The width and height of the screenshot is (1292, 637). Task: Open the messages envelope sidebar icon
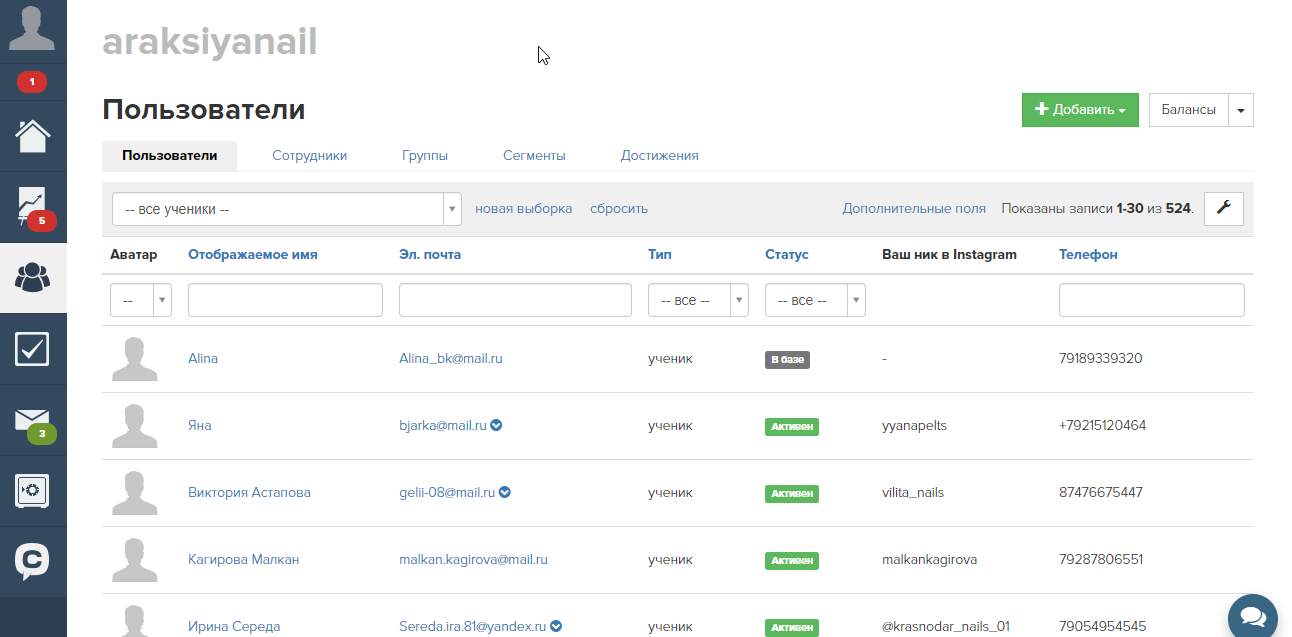pos(33,420)
